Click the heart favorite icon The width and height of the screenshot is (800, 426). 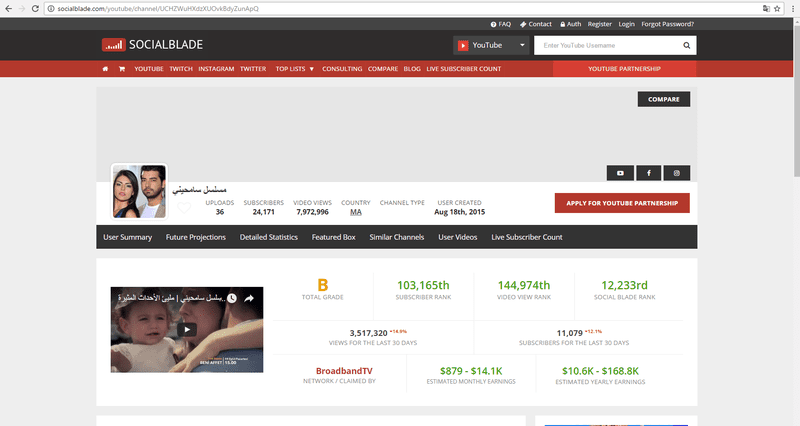(184, 207)
